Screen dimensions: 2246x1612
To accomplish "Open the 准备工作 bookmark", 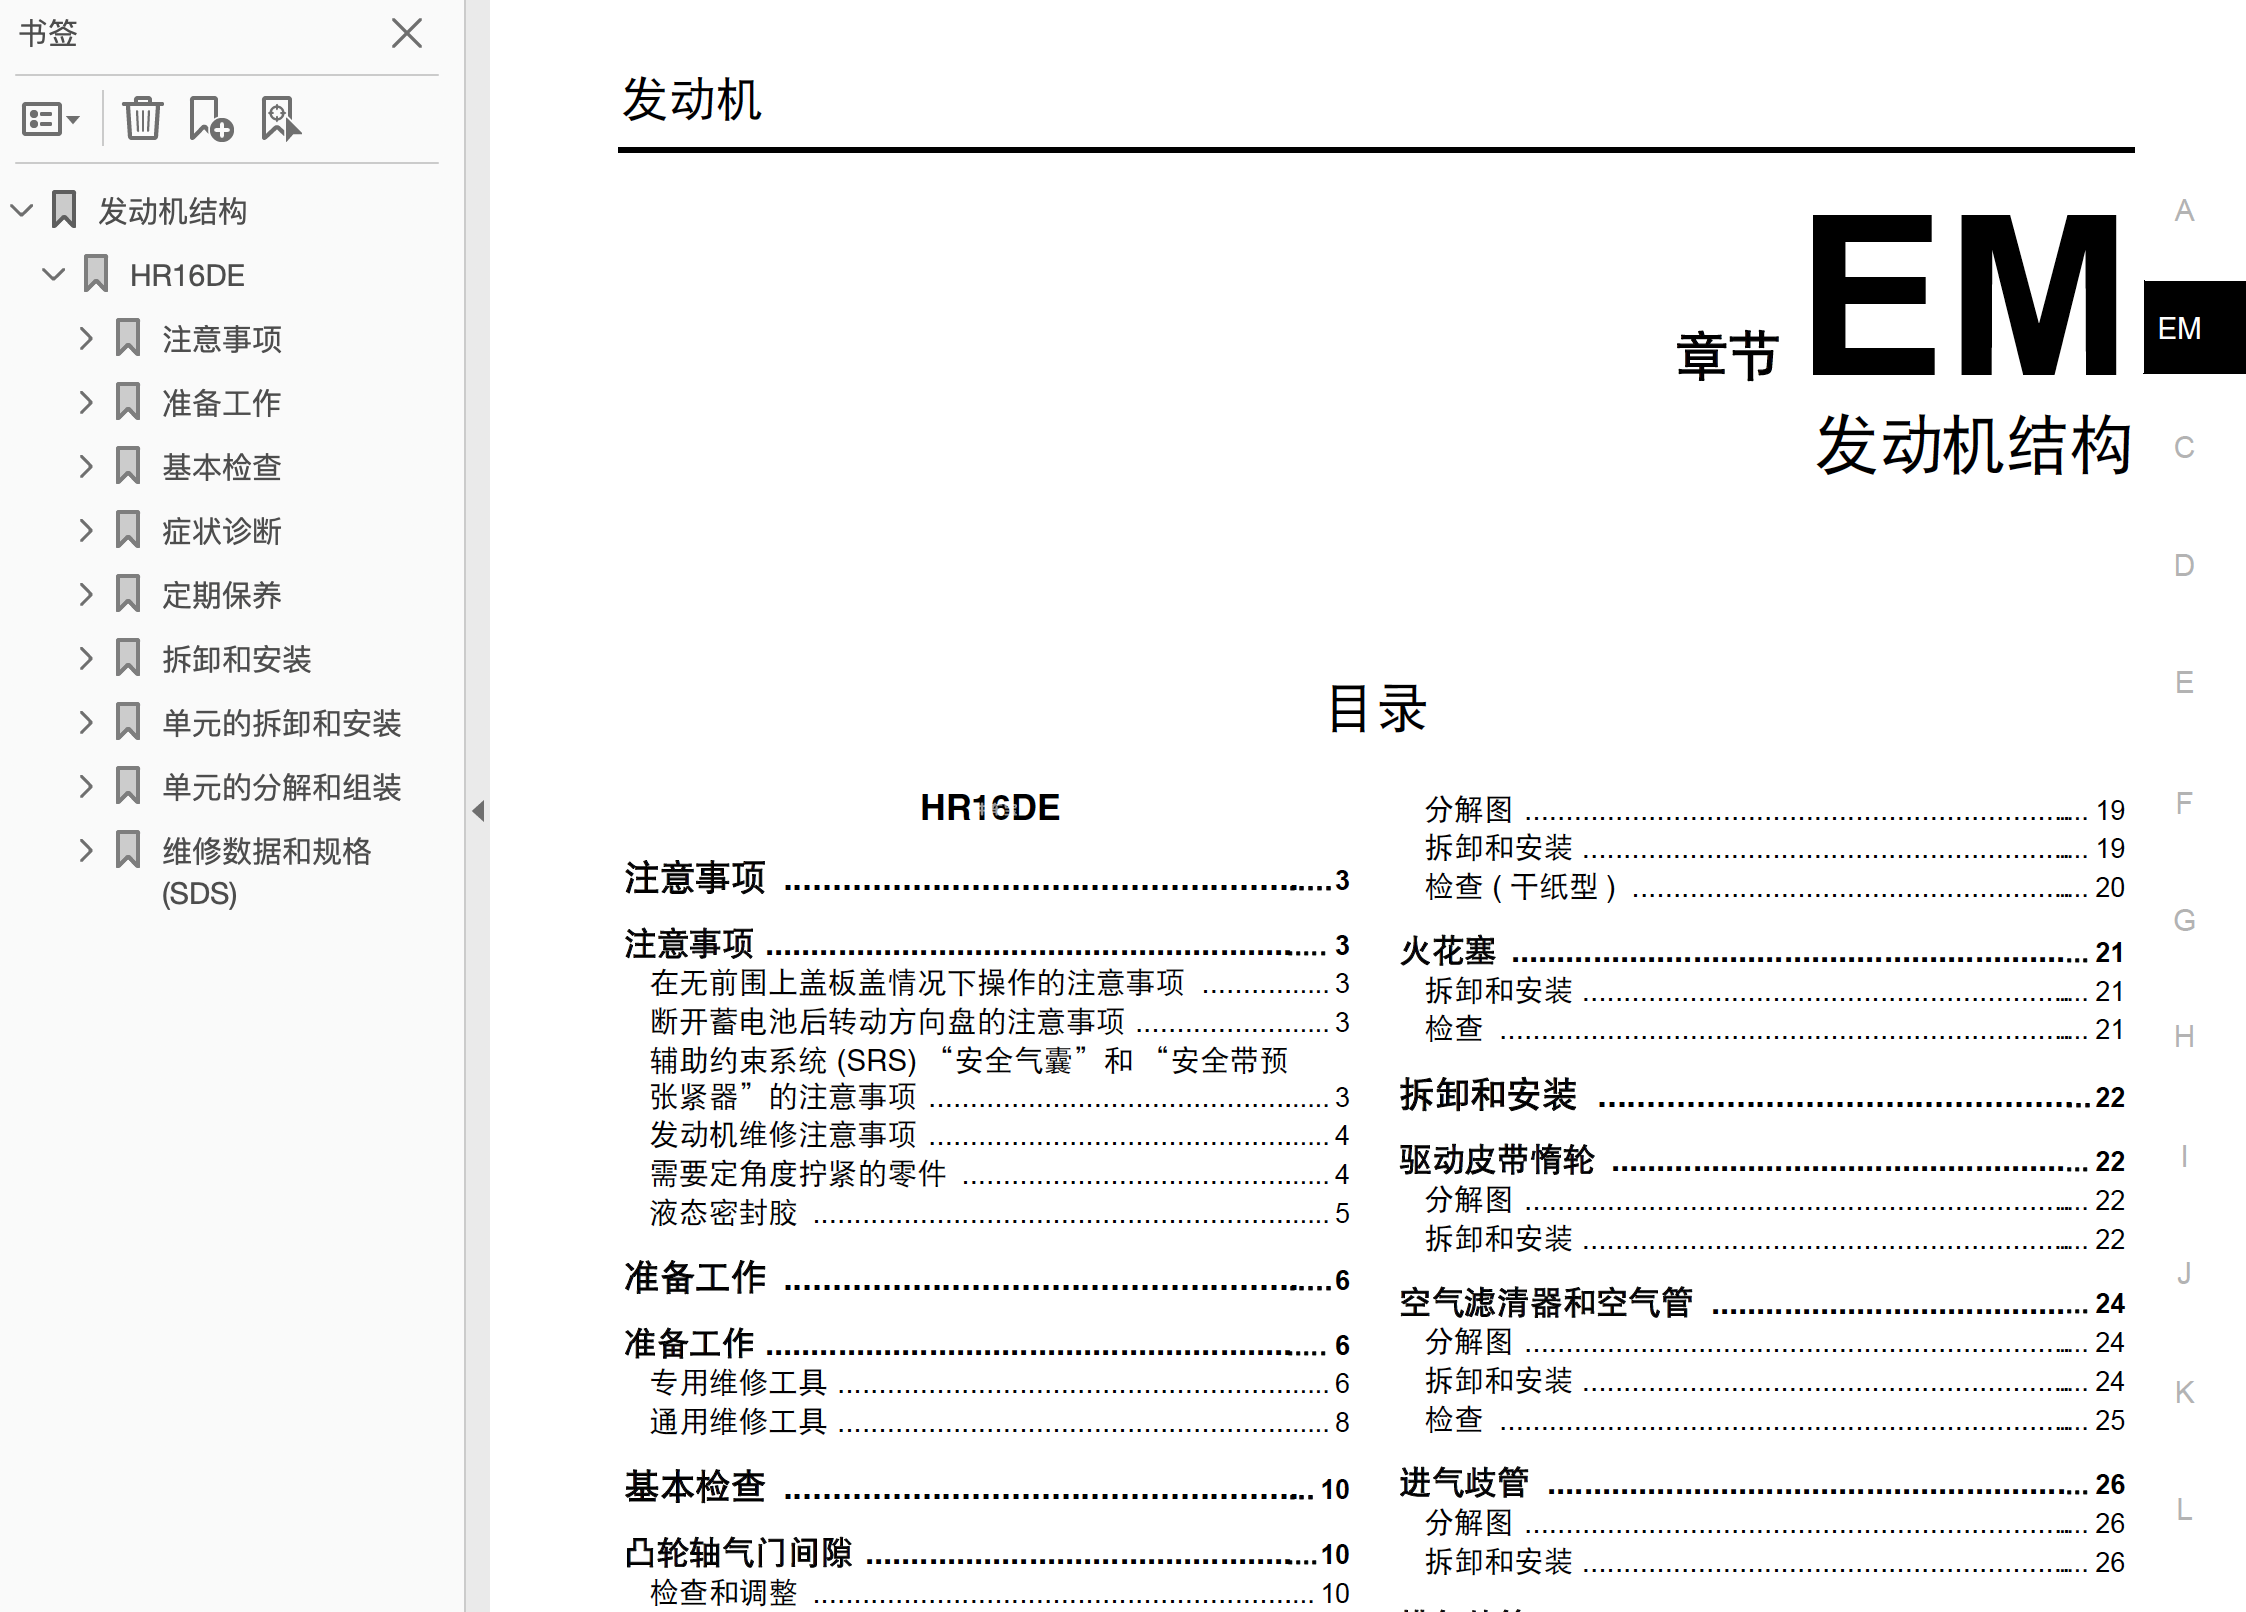I will [x=222, y=403].
